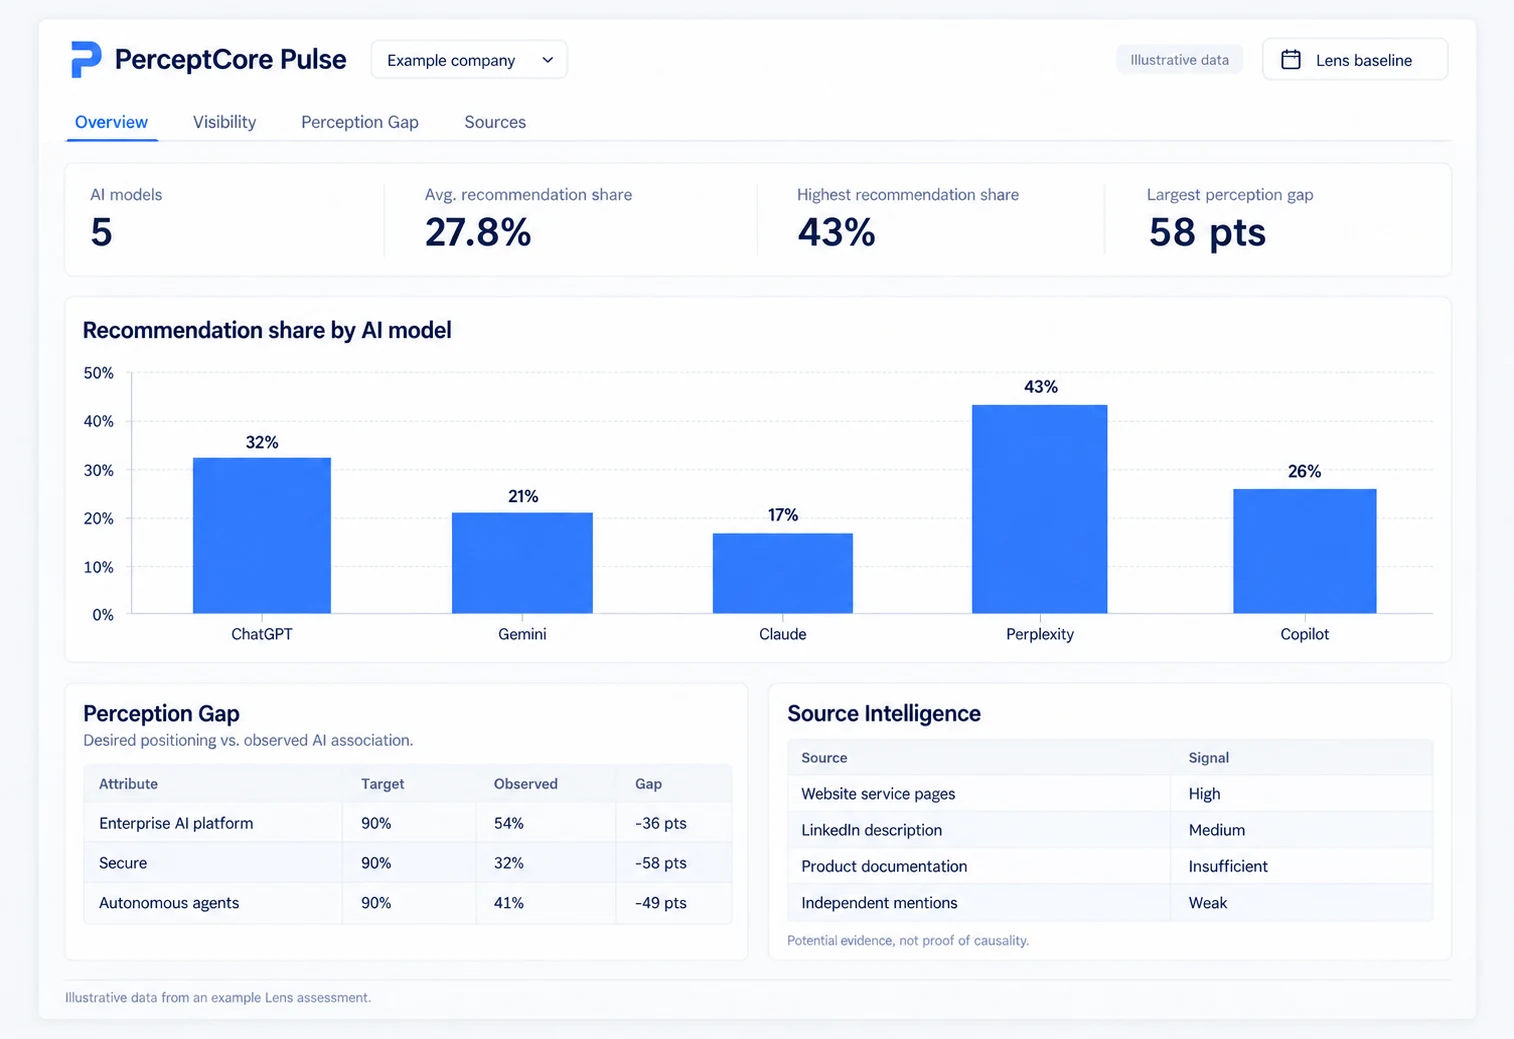1514x1039 pixels.
Task: Click the Gemini axis label
Action: point(522,634)
